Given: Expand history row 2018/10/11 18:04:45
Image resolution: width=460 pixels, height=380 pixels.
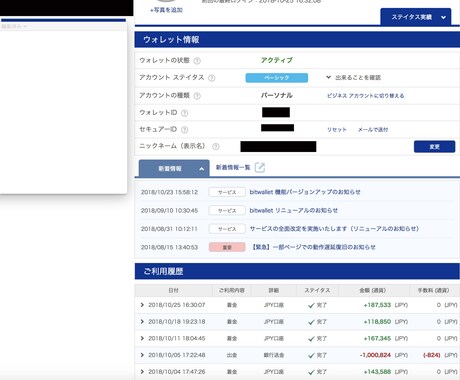Looking at the screenshot, I should click(142, 338).
